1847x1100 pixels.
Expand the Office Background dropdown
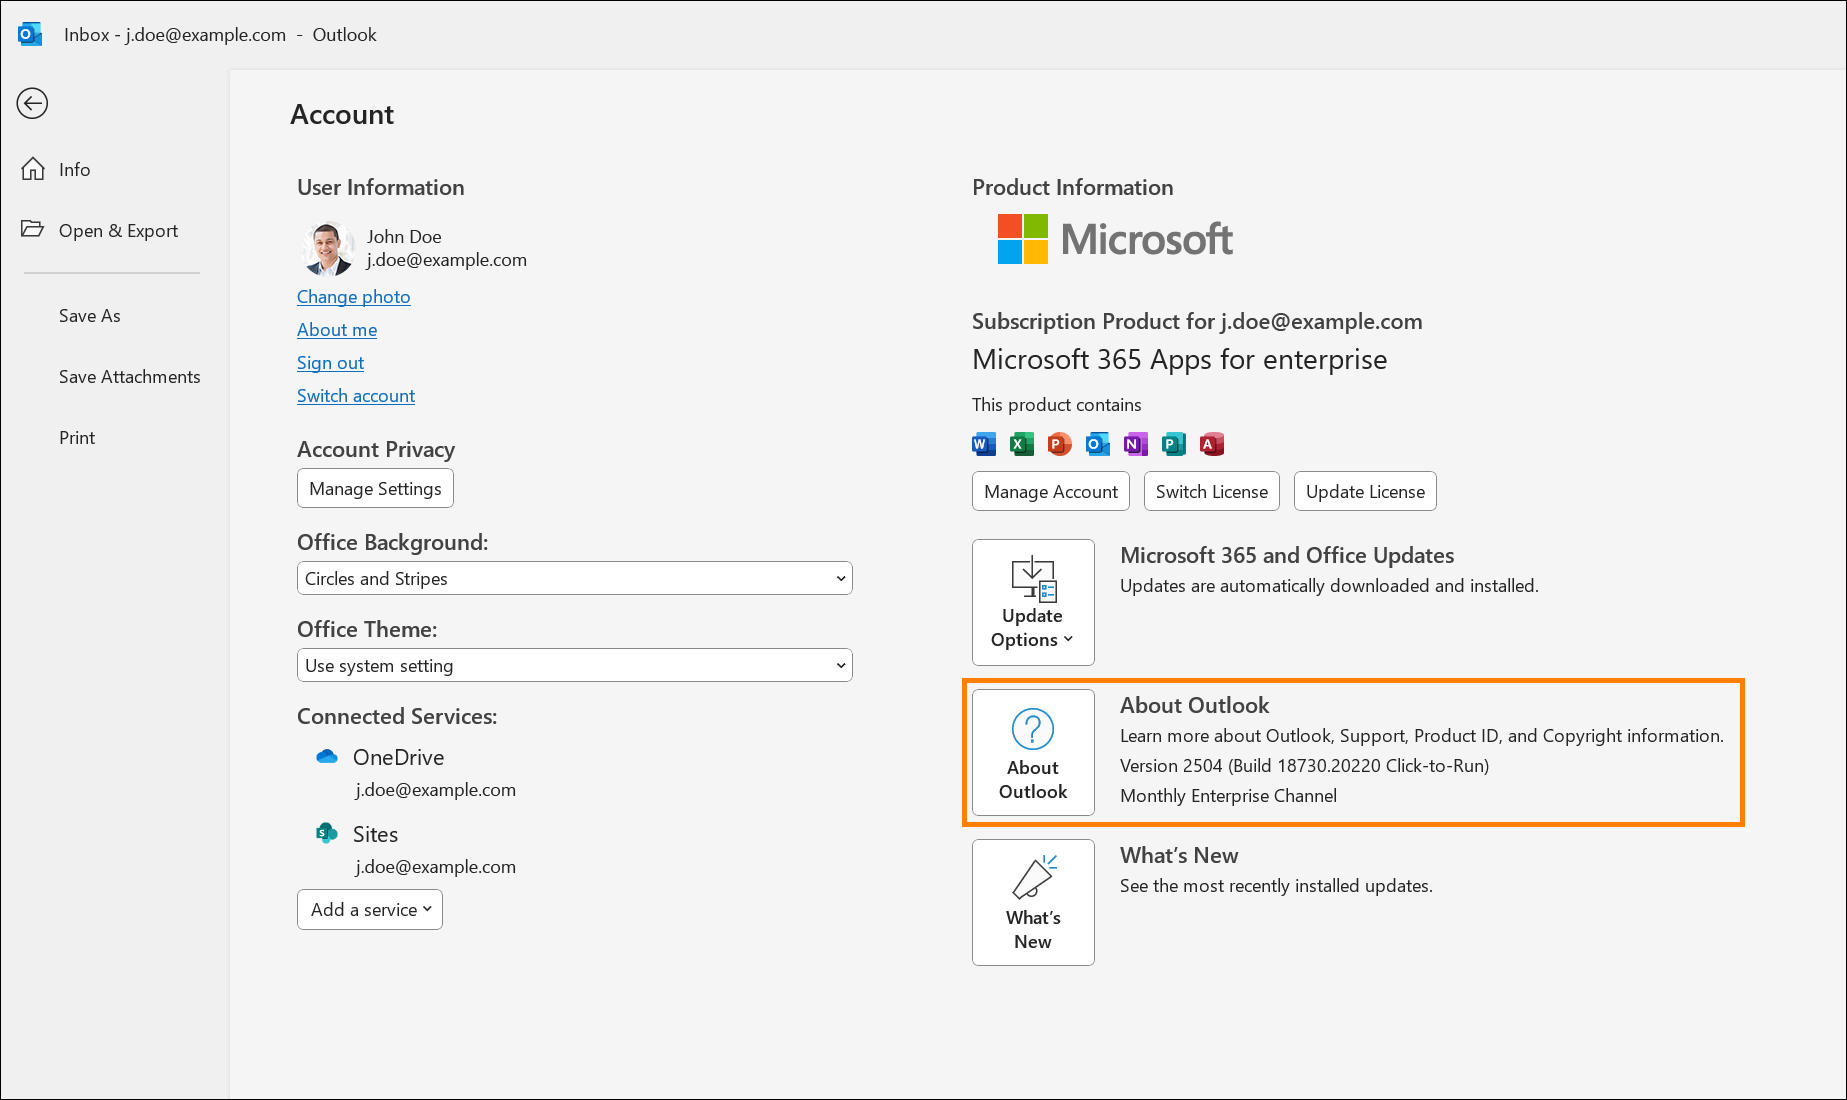[575, 578]
